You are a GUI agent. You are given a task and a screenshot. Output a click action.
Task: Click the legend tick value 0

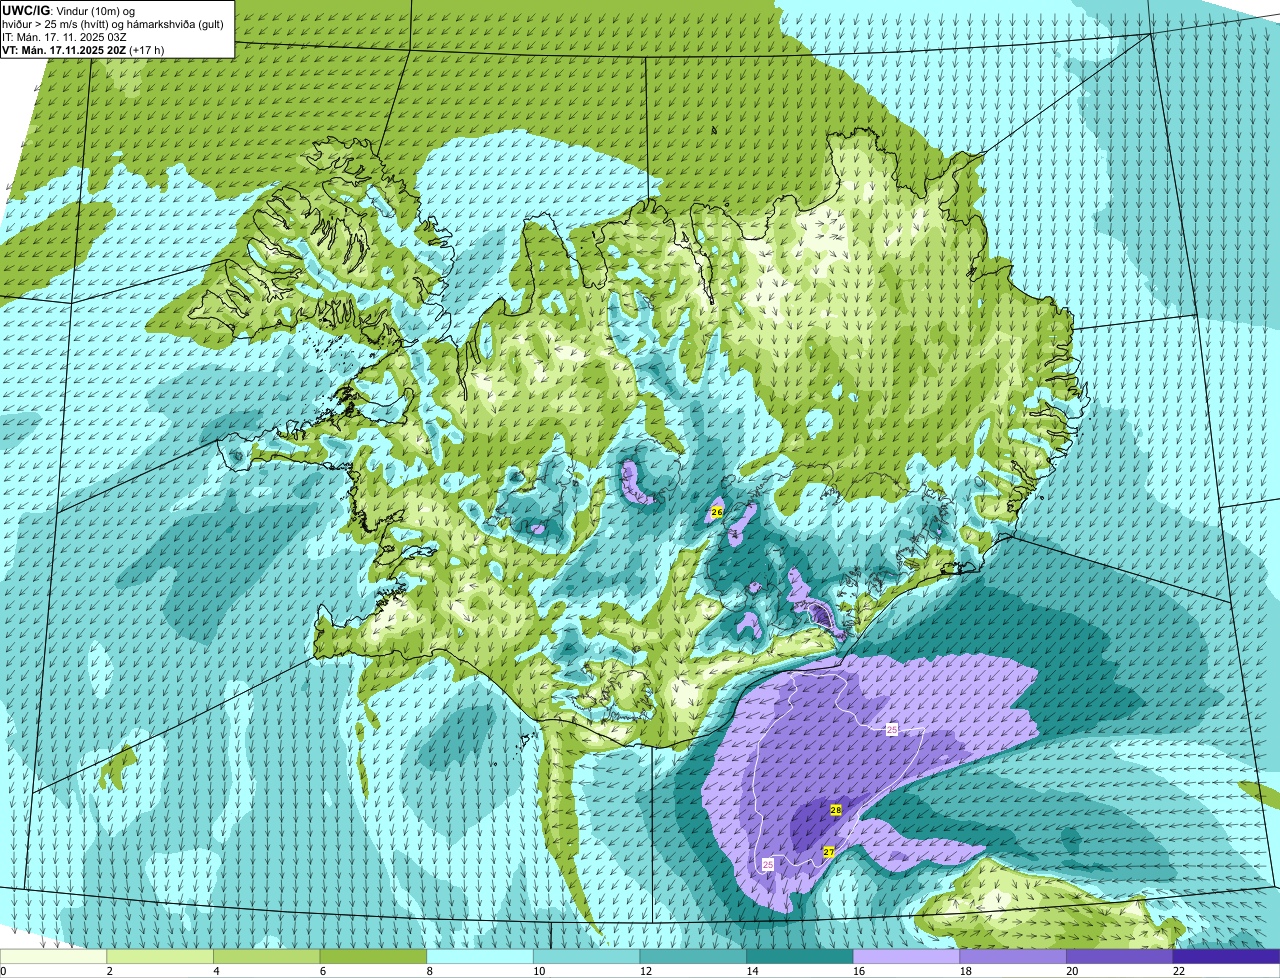(x=3, y=971)
